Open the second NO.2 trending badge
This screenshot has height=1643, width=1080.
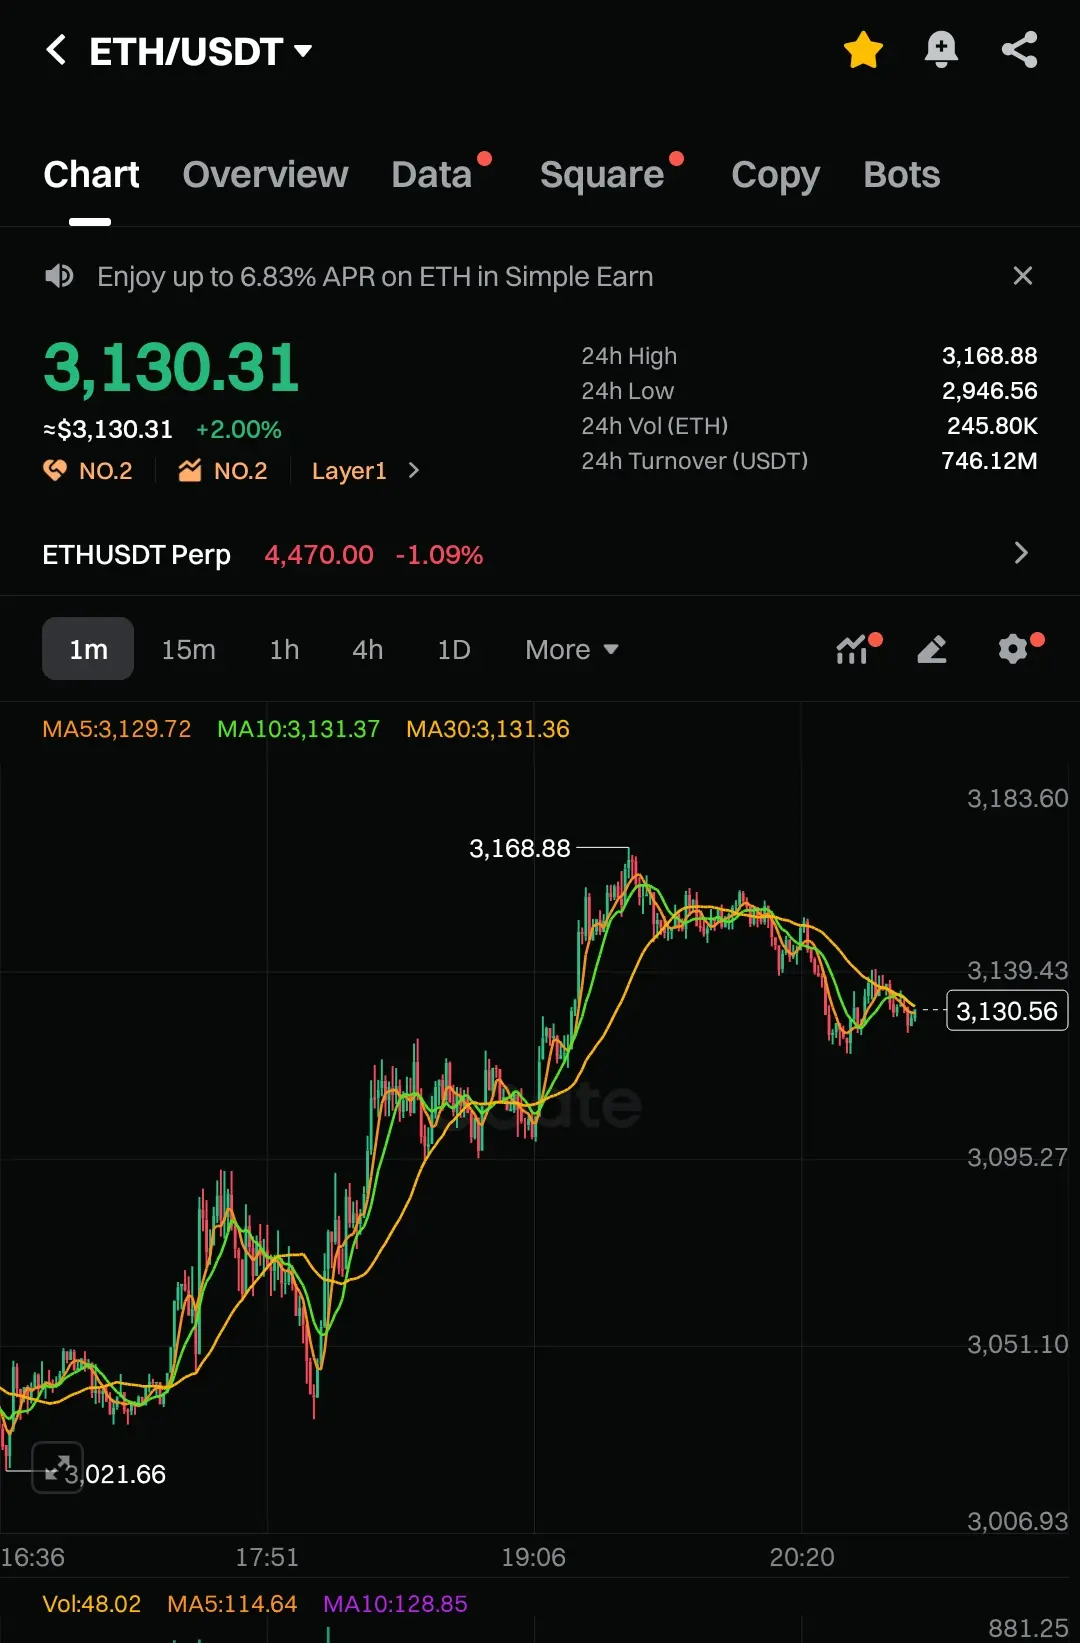tap(223, 471)
